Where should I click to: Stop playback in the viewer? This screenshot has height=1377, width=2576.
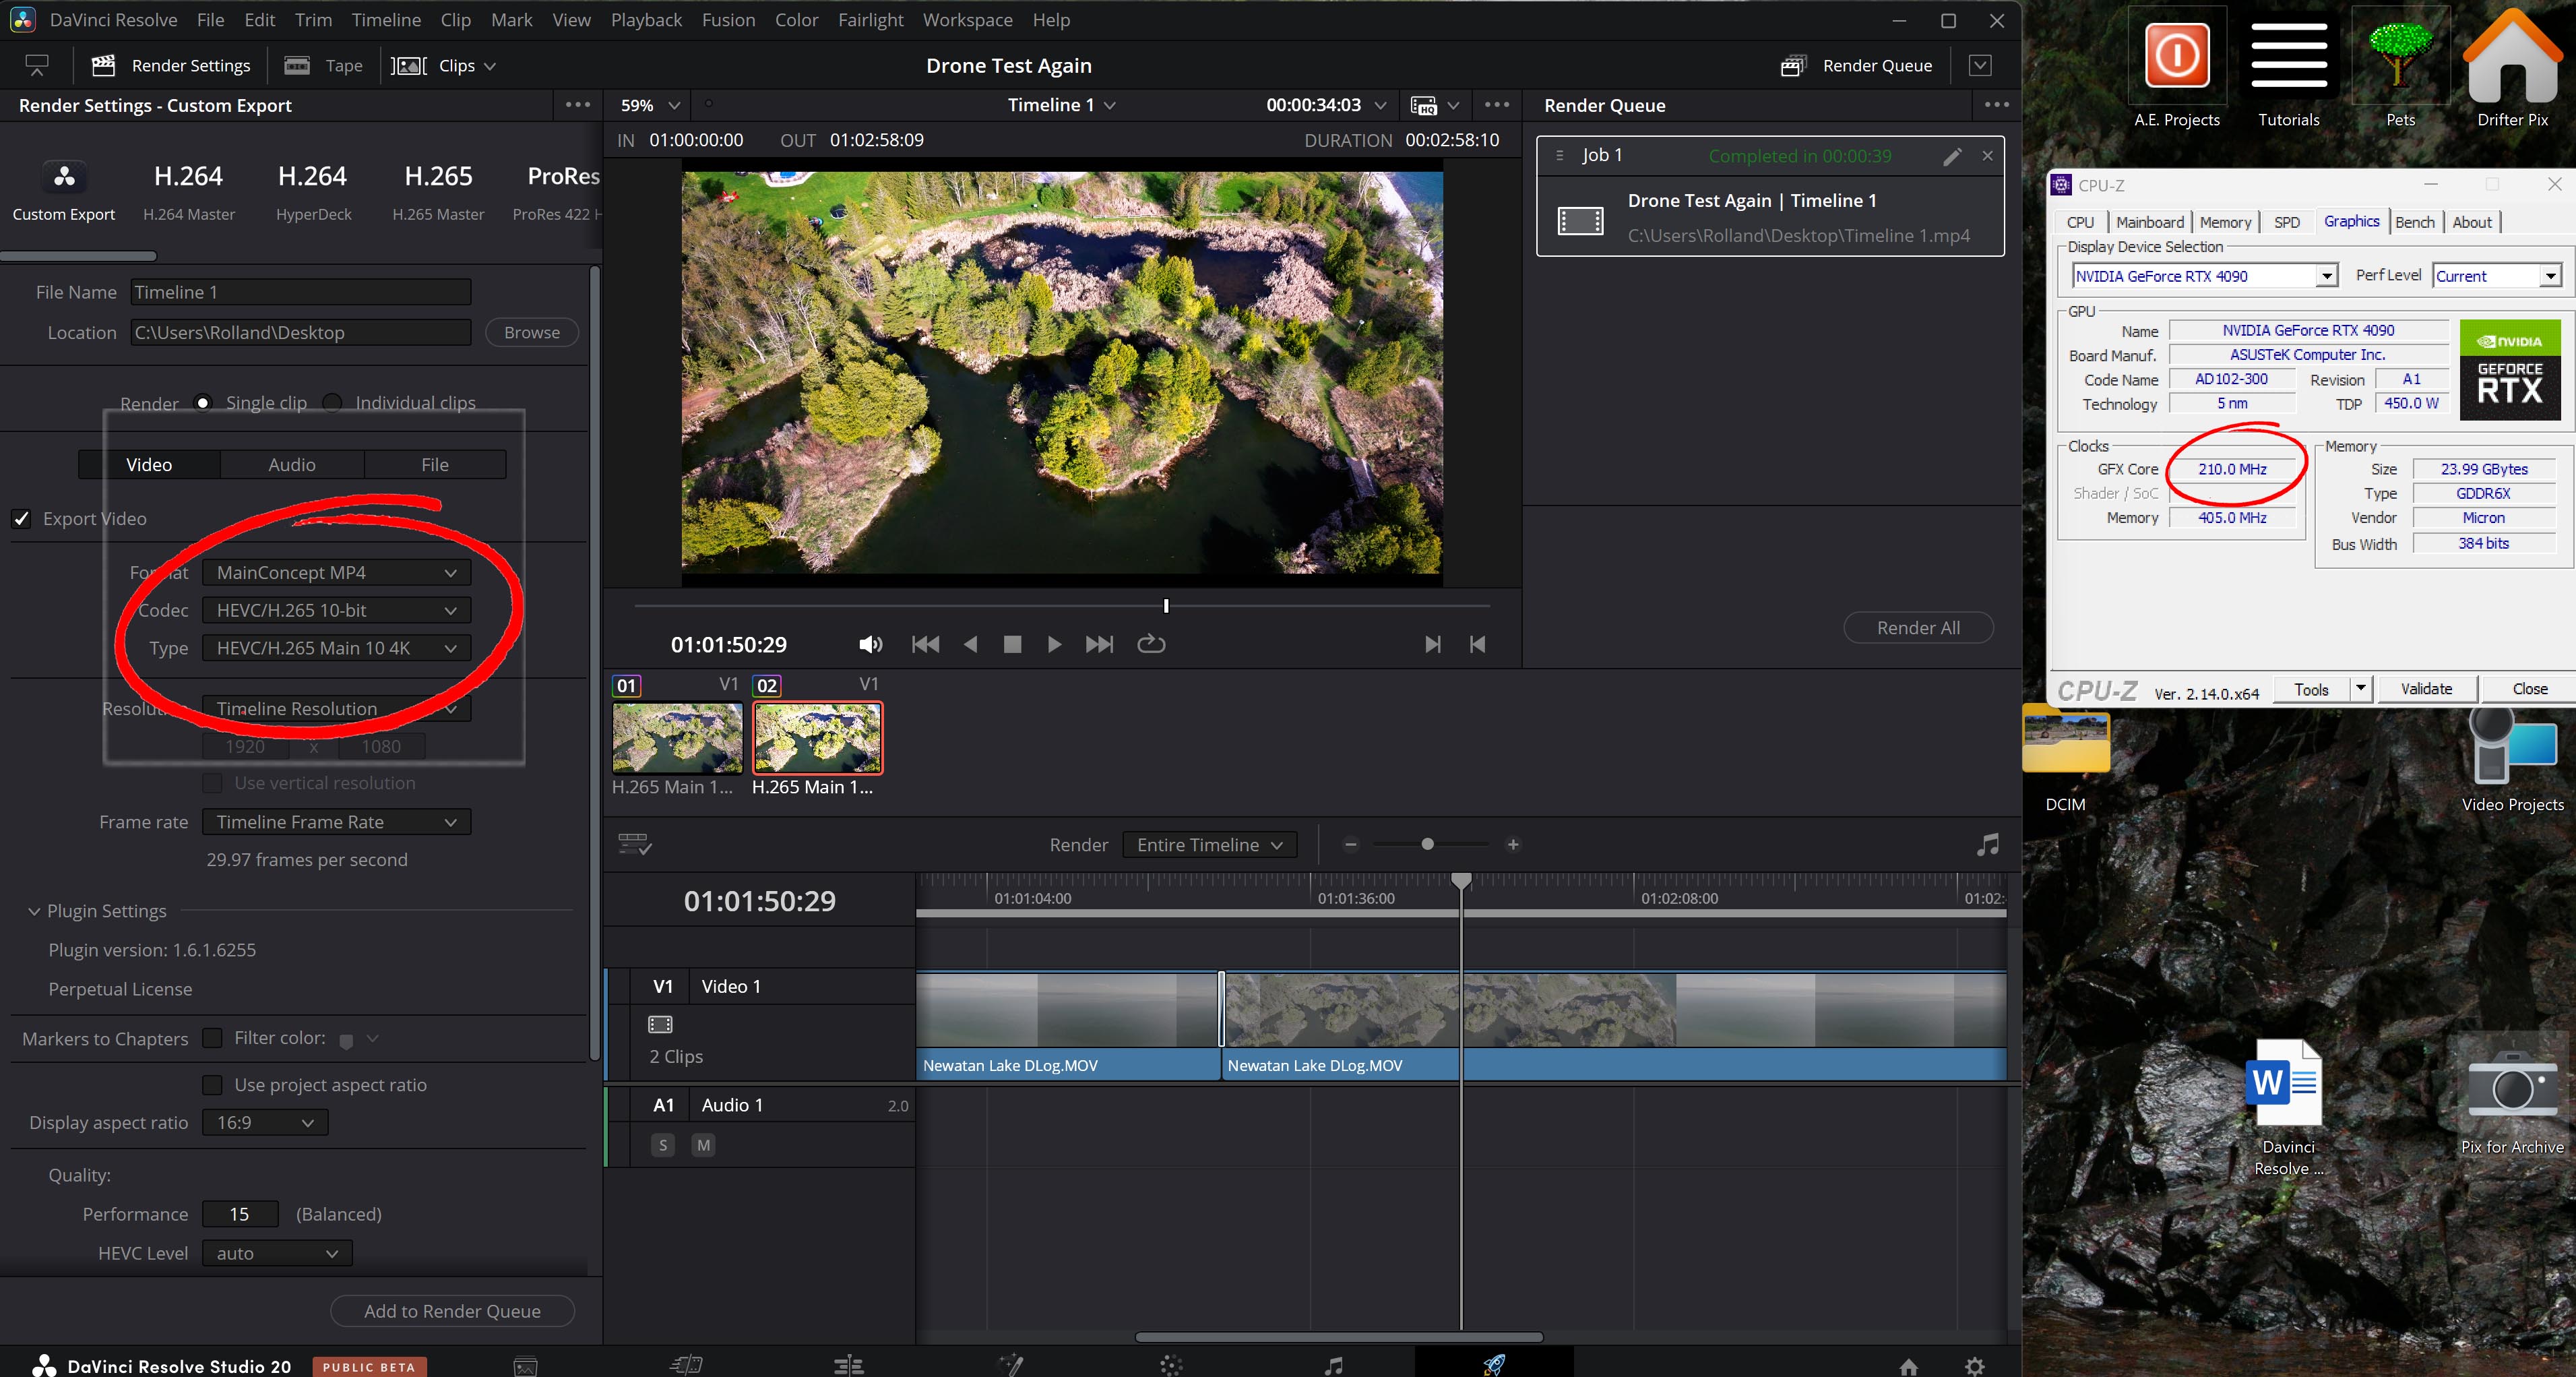(1012, 644)
